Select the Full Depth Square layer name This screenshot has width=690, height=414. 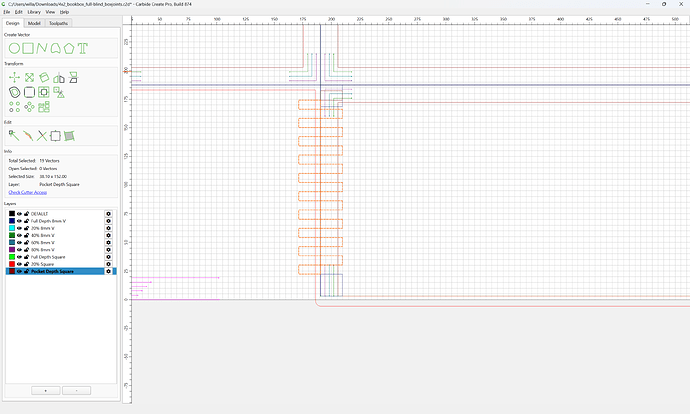point(48,257)
